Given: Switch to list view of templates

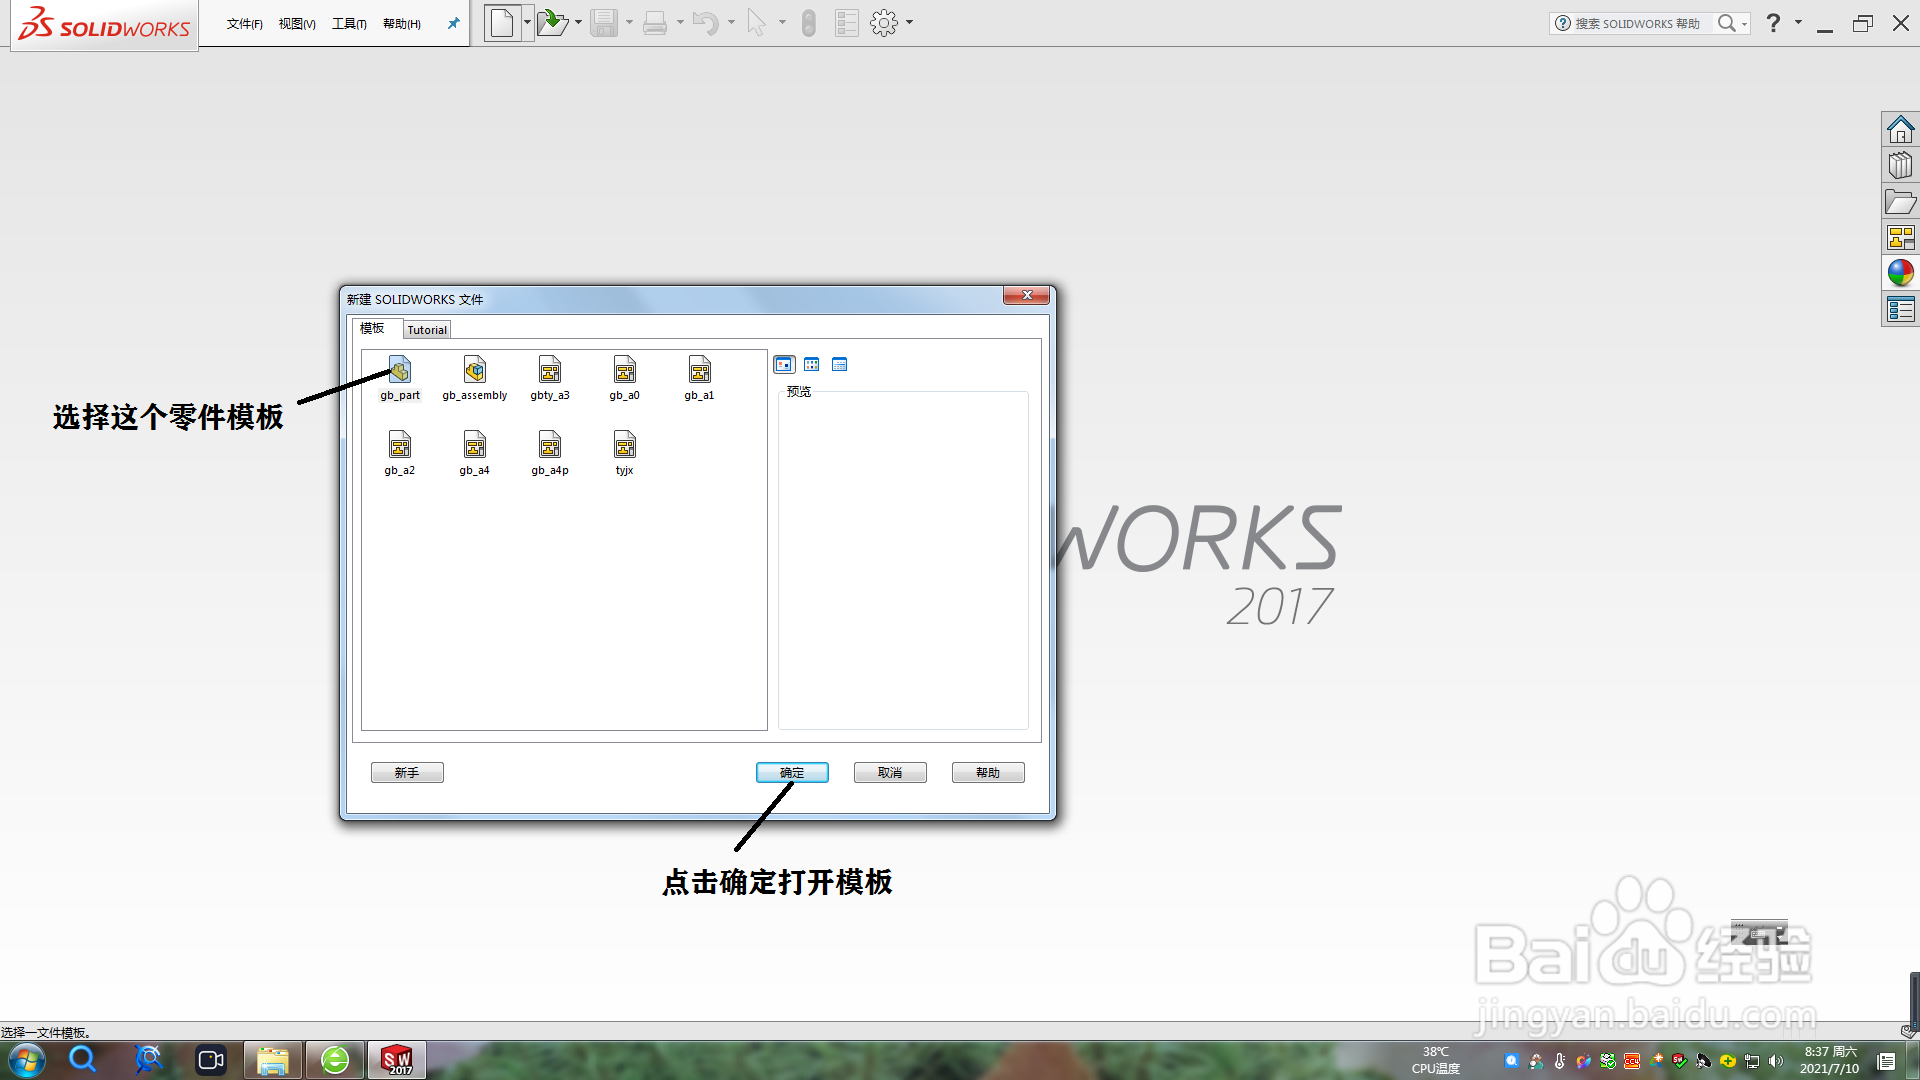Looking at the screenshot, I should [812, 364].
